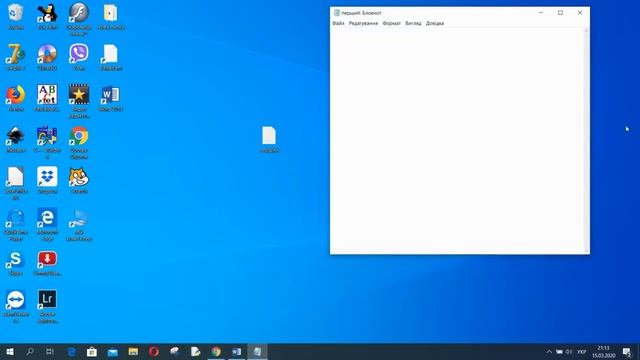Switch to Chrome on the taskbar

click(216, 351)
